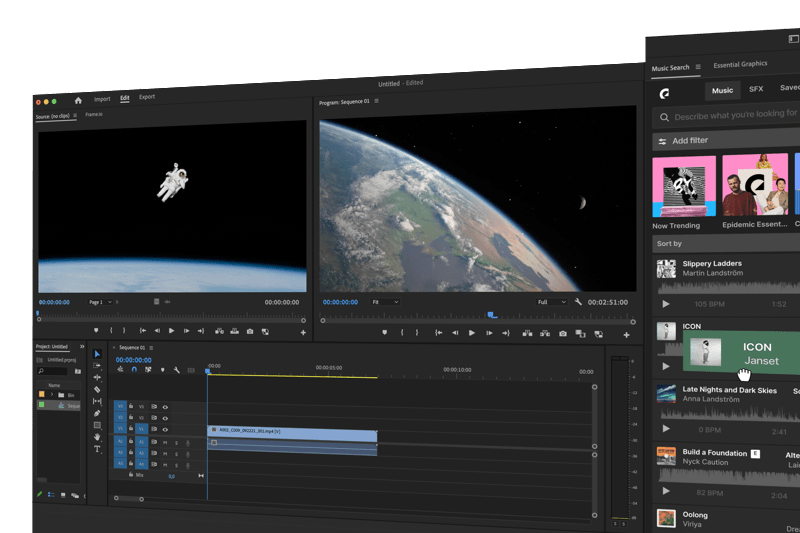Click the Program monitor playhead scrubber
The height and width of the screenshot is (533, 800).
coord(491,315)
